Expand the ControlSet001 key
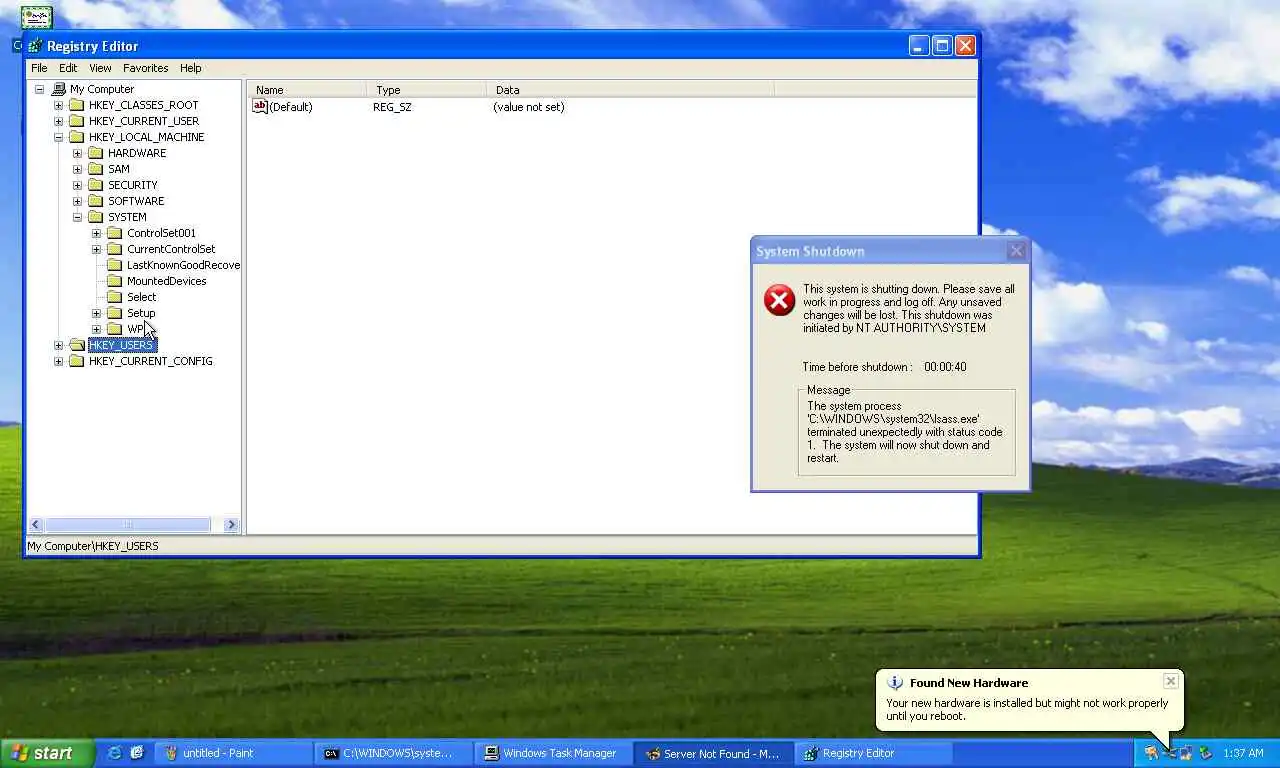 96,233
